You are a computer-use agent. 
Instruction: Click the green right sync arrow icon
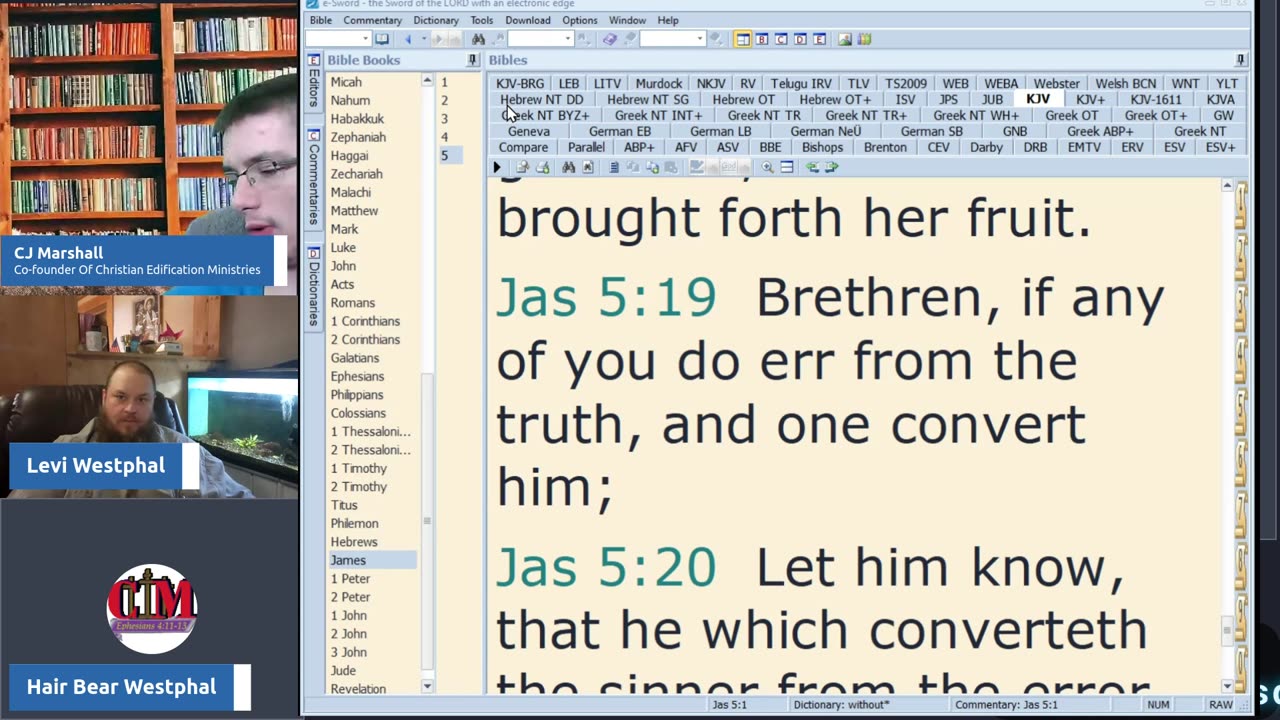point(832,167)
